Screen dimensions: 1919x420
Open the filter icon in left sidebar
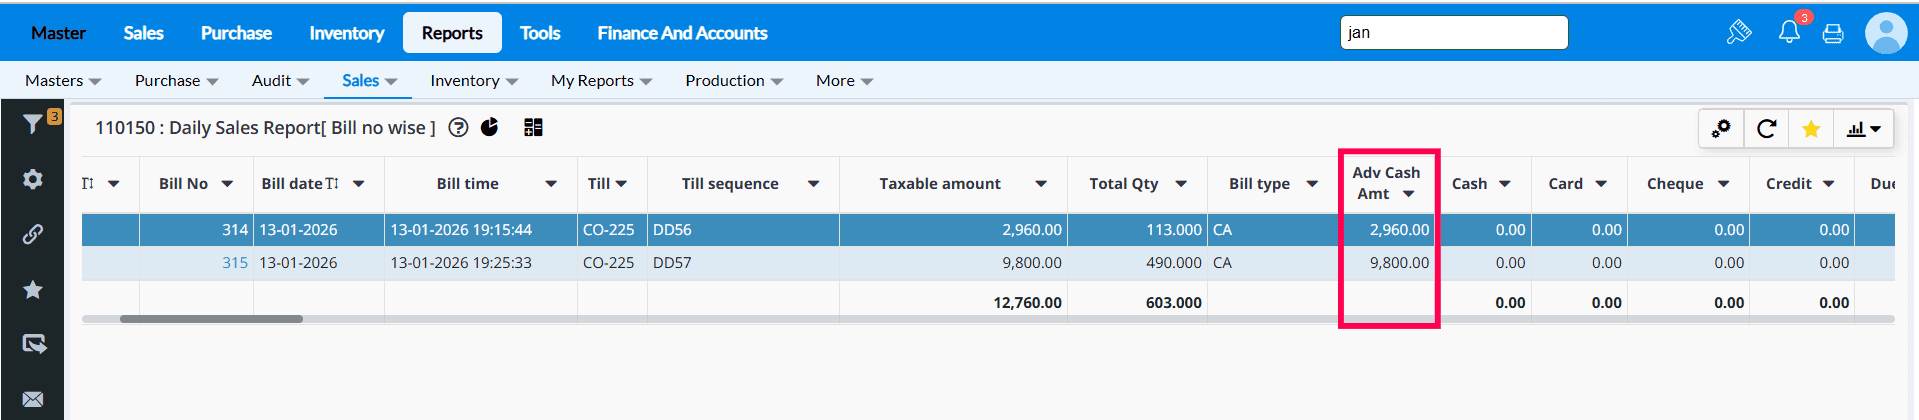tap(33, 123)
